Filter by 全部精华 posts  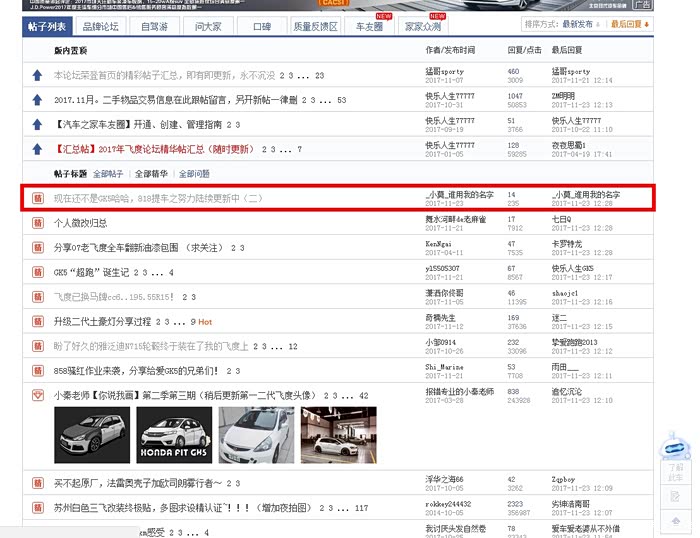152,174
